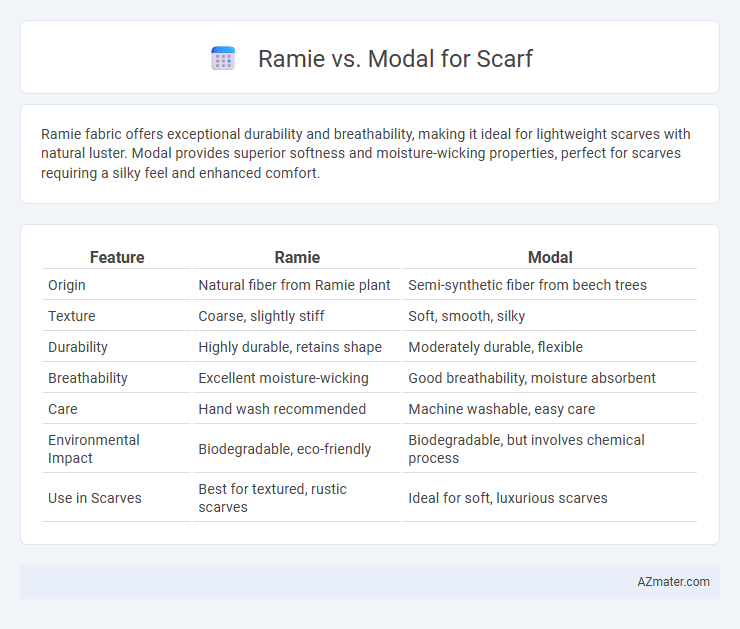Click the calendar grid icon beside the title

tap(223, 59)
